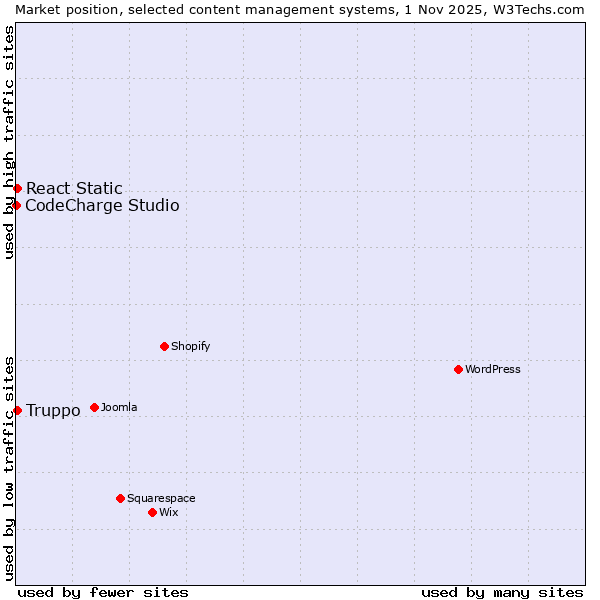Click the Joomla text label

pos(119,407)
